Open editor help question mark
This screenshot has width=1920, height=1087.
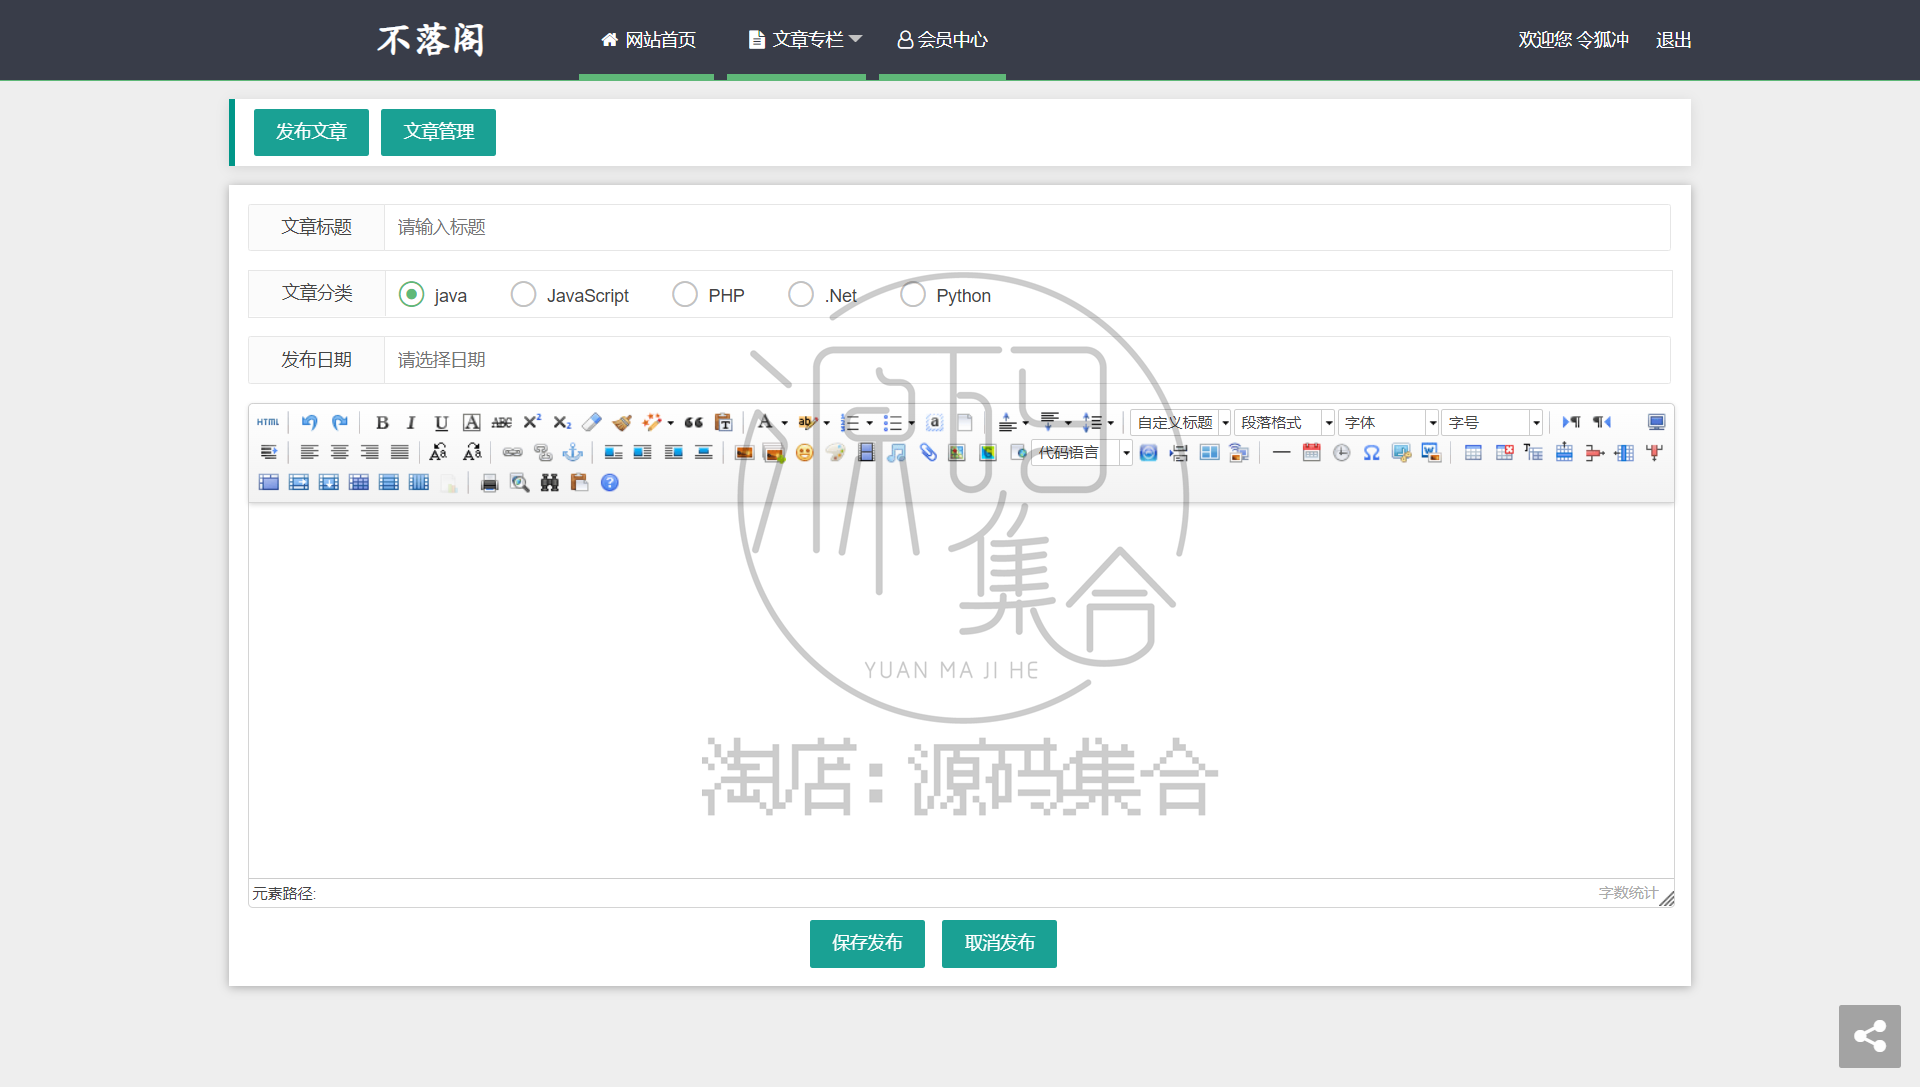(x=610, y=483)
